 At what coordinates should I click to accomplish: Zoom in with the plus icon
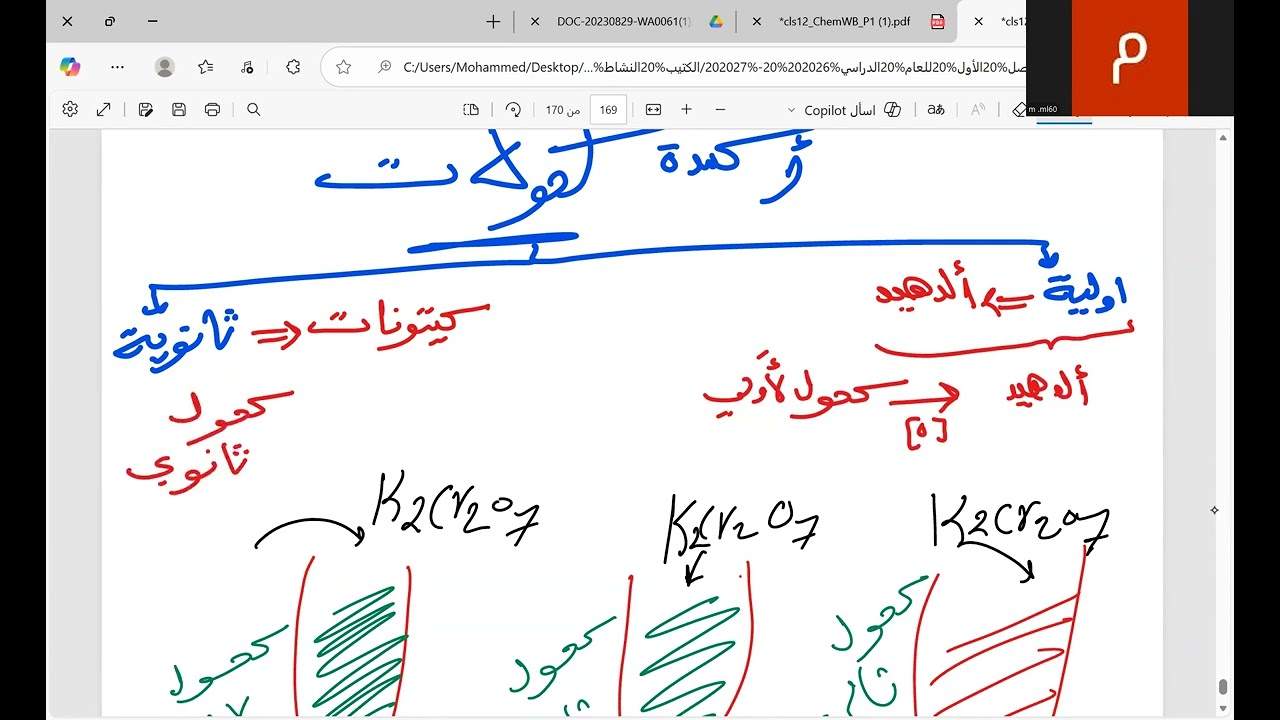click(687, 110)
